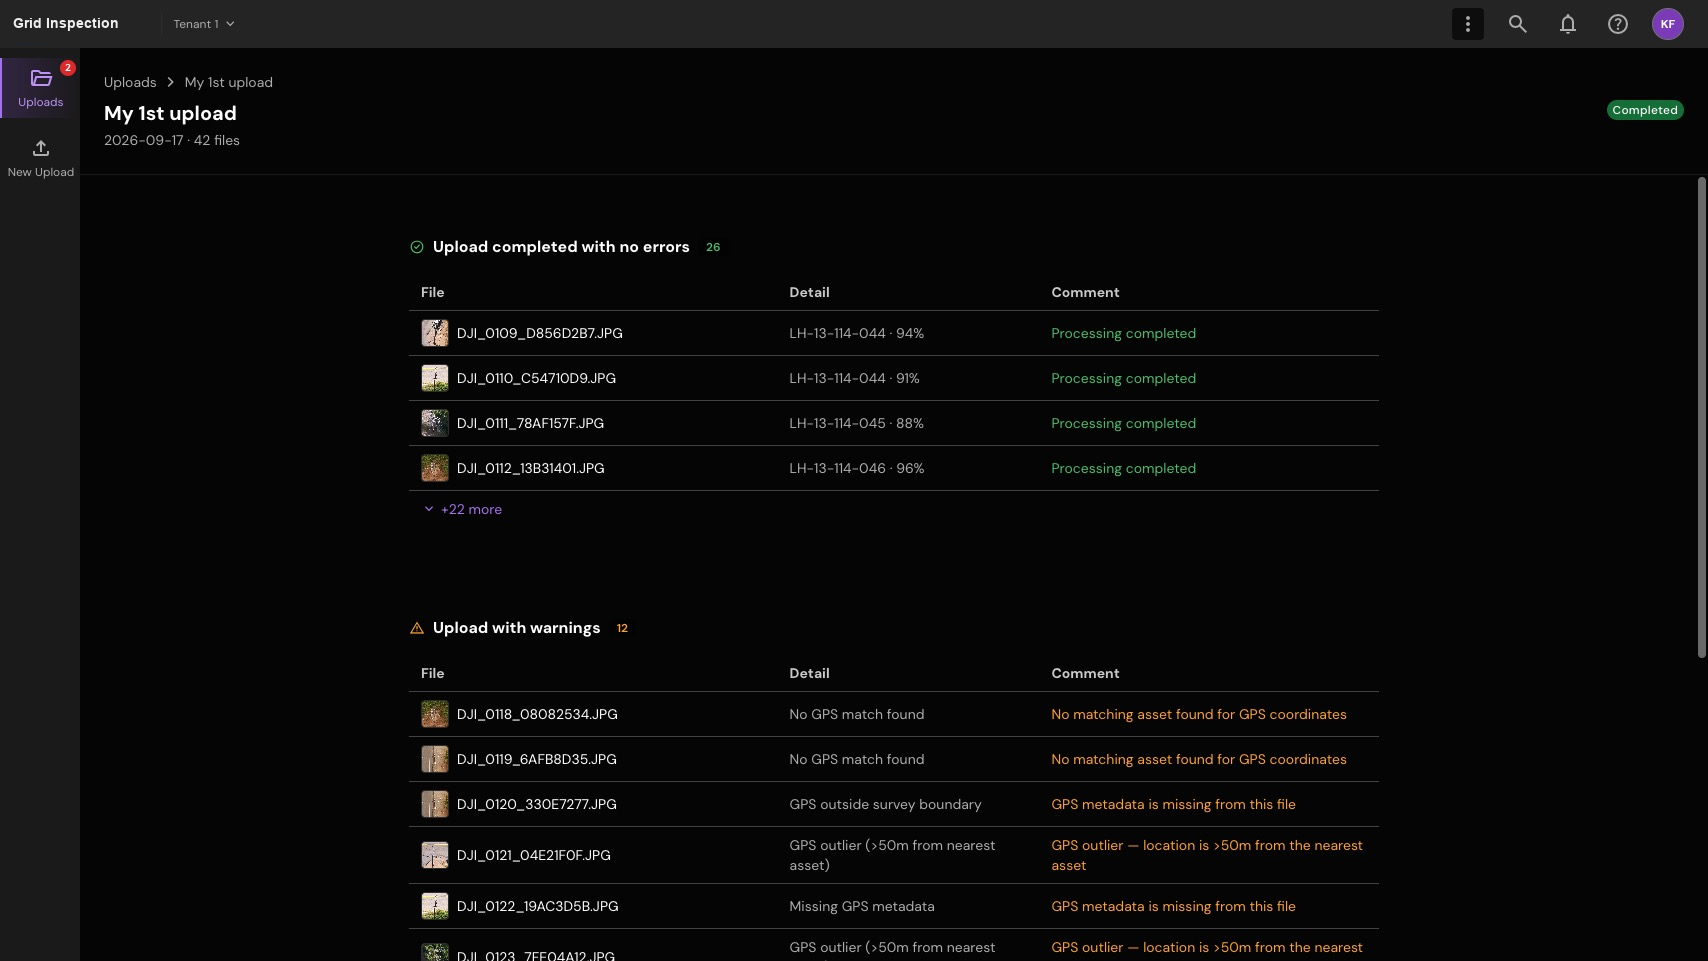Select file name DJI_0111_78AF157F.JPG
The height and width of the screenshot is (961, 1708).
(x=530, y=423)
